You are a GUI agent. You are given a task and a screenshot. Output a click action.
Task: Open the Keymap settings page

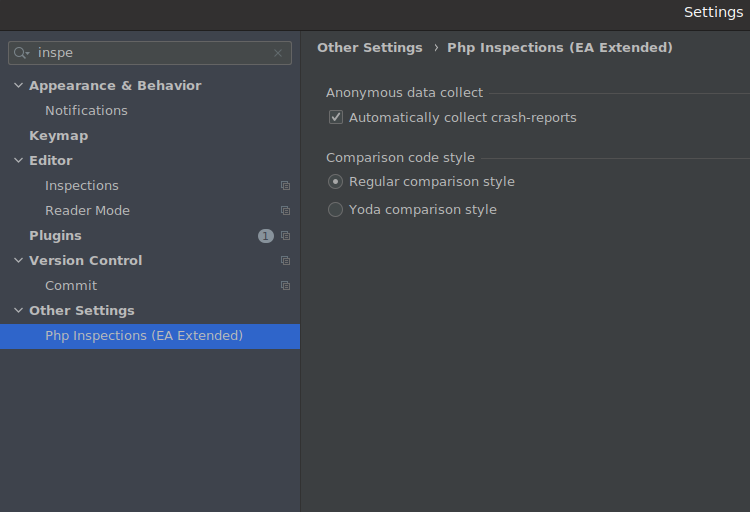[x=58, y=136]
